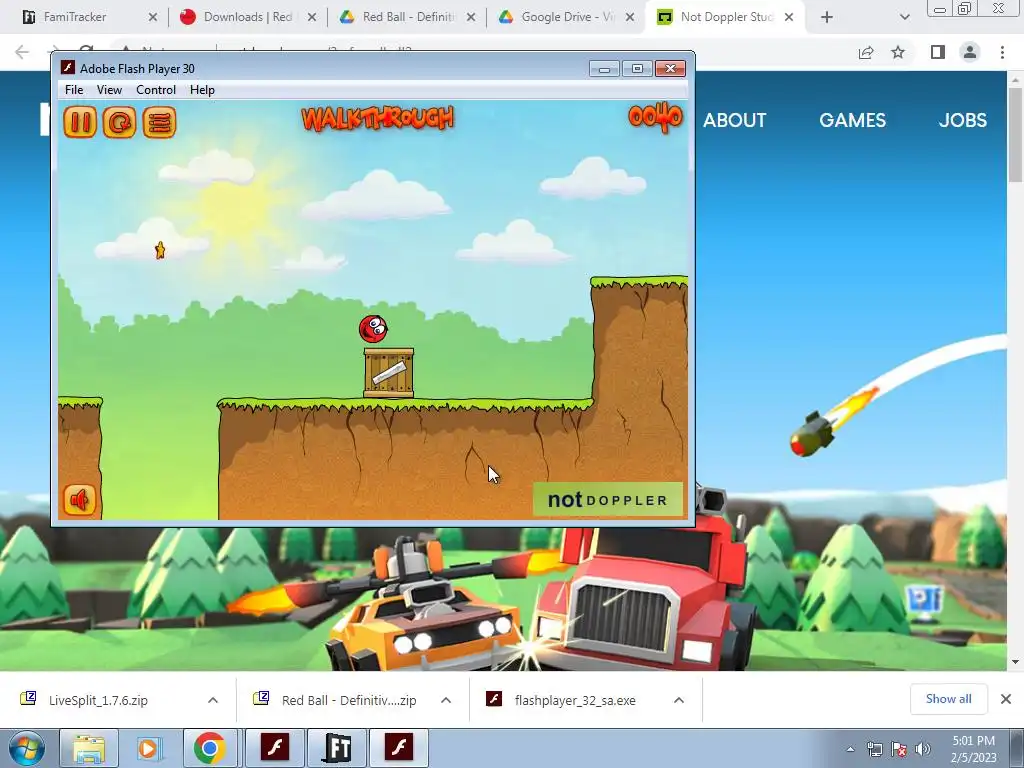Mute the game sound speaker icon
The width and height of the screenshot is (1024, 768).
(80, 500)
